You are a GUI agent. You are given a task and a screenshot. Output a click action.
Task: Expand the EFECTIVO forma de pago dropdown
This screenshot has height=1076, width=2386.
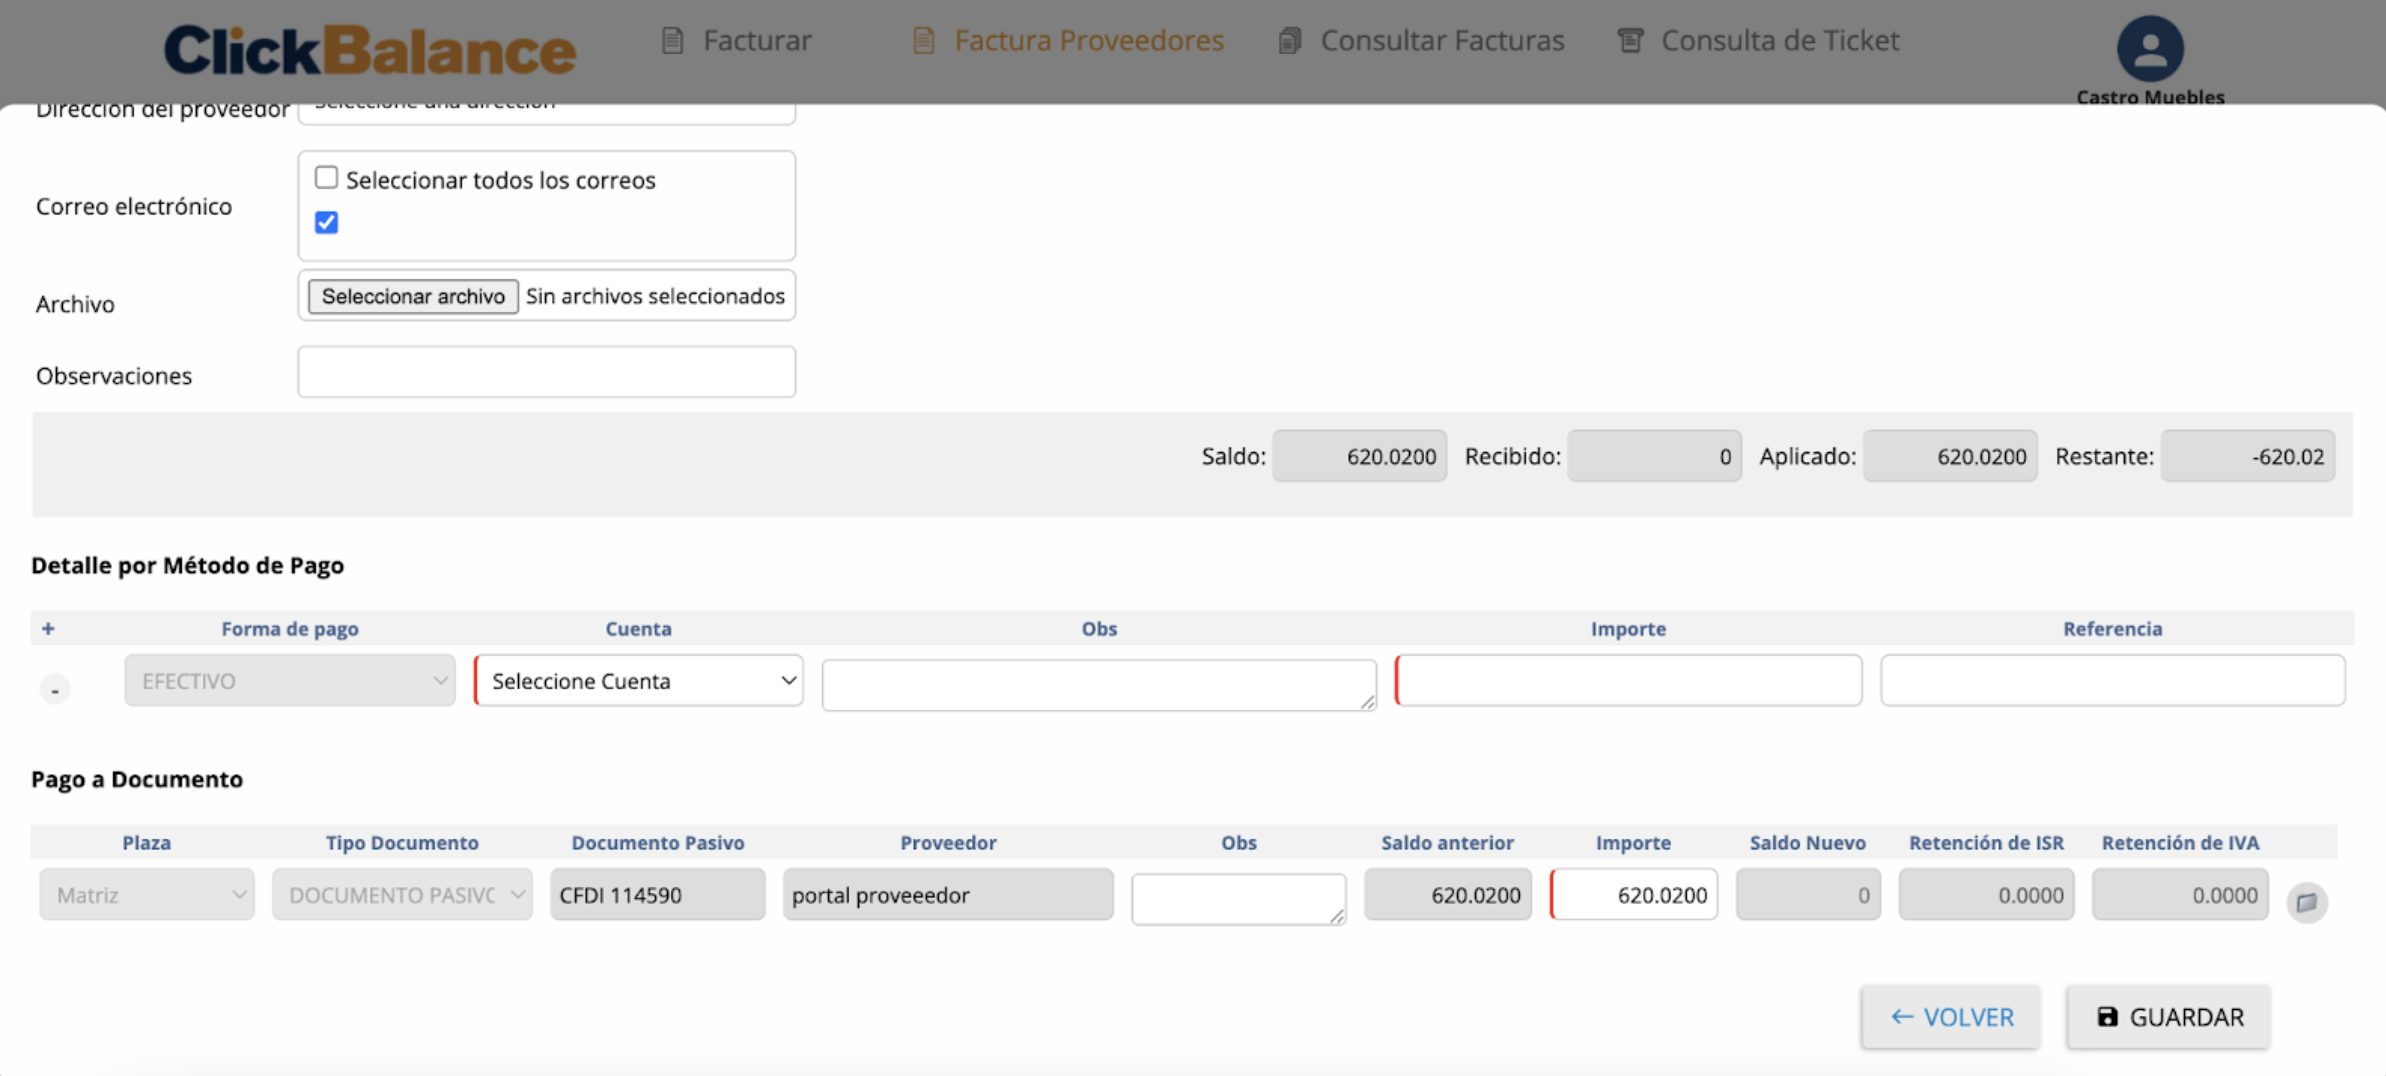click(290, 681)
